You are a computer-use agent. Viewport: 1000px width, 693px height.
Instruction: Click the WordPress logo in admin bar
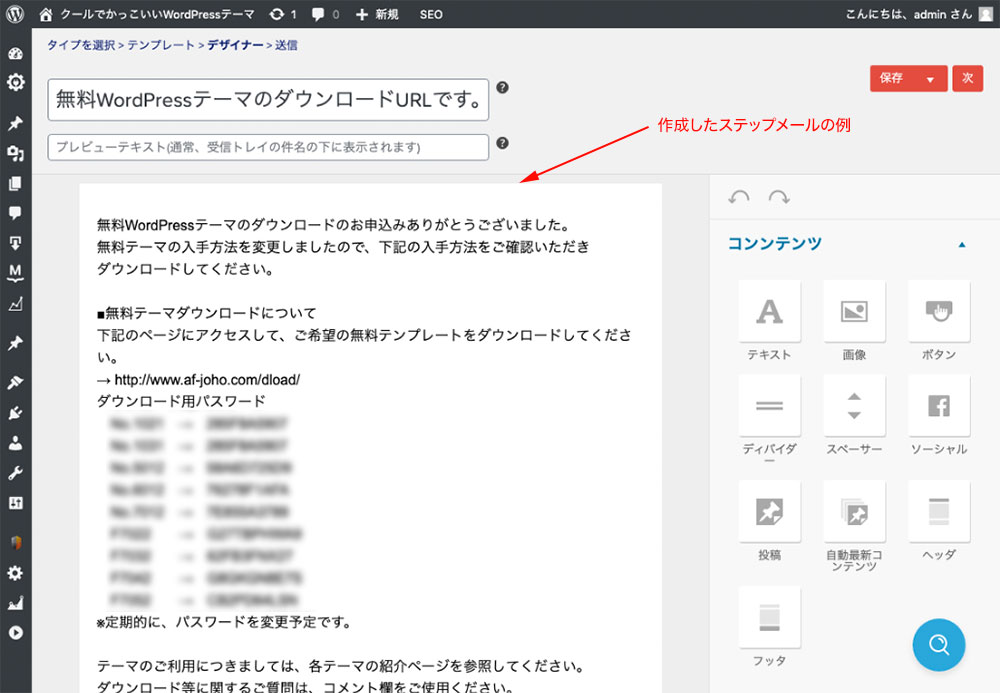[x=15, y=14]
